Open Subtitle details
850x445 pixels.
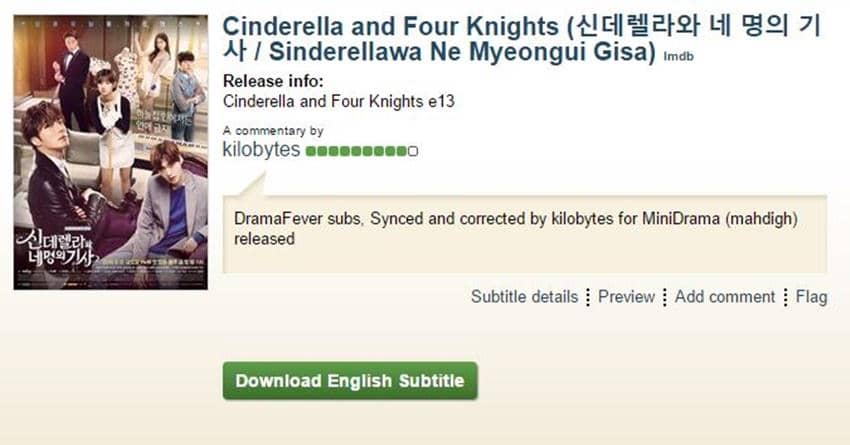[524, 297]
